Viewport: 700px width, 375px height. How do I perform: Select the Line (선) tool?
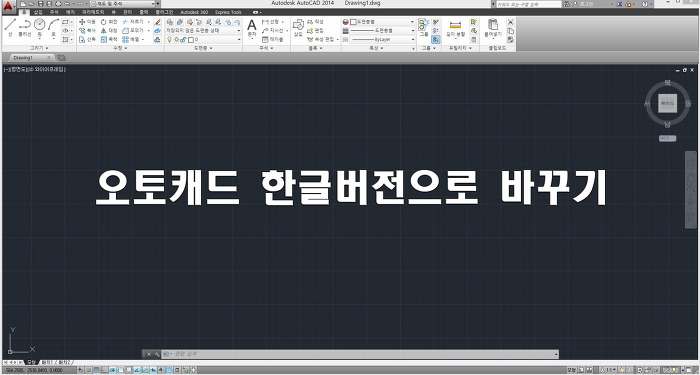click(x=10, y=28)
